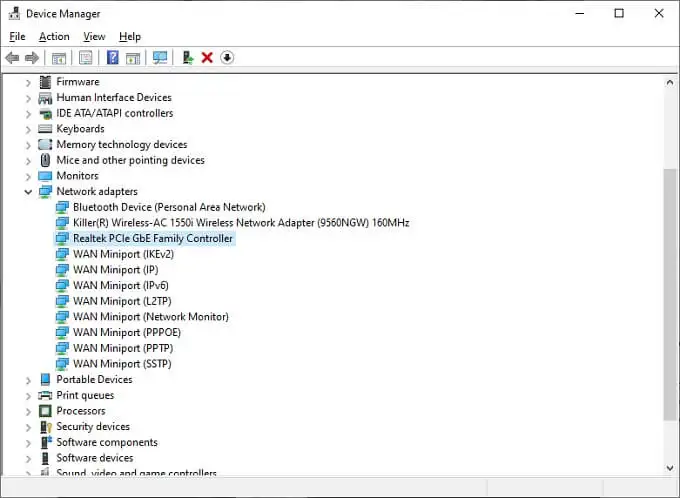Viewport: 680px width, 498px height.
Task: Expand the Print queues node
Action: pyautogui.click(x=28, y=396)
